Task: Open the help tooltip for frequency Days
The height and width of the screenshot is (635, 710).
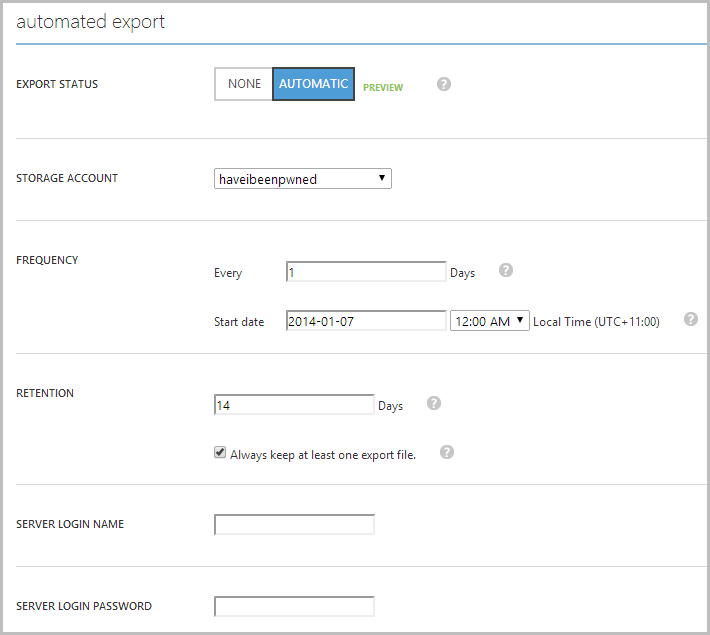Action: (506, 270)
